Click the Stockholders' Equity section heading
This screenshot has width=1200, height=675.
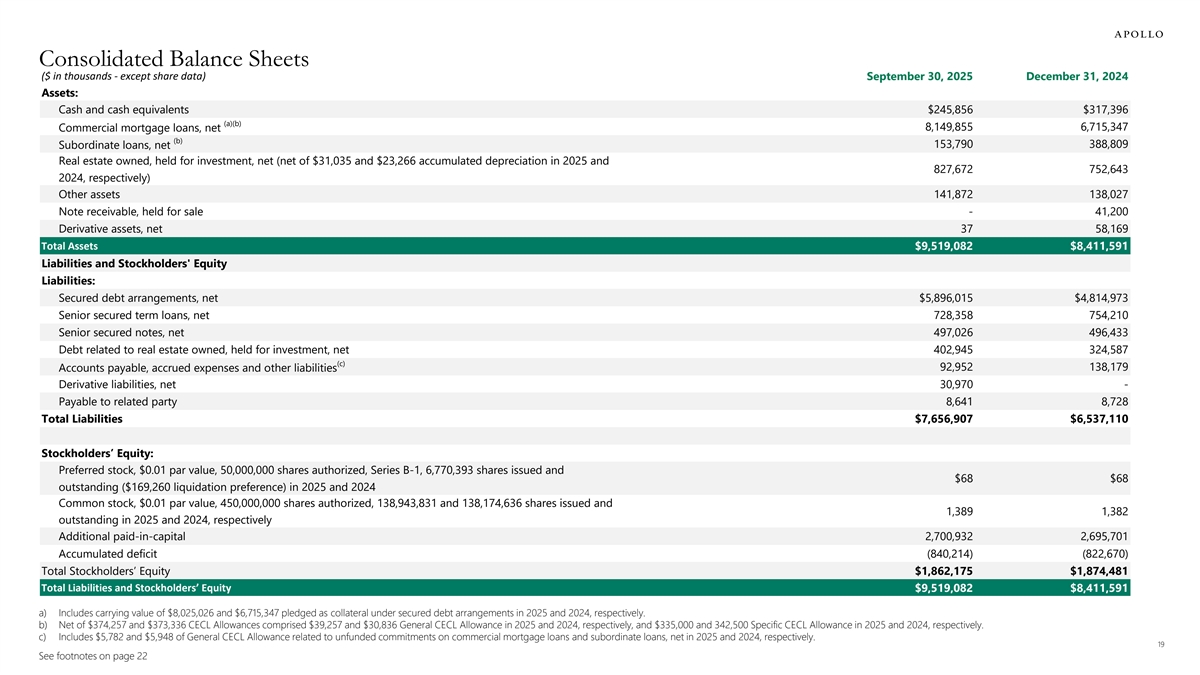97,454
